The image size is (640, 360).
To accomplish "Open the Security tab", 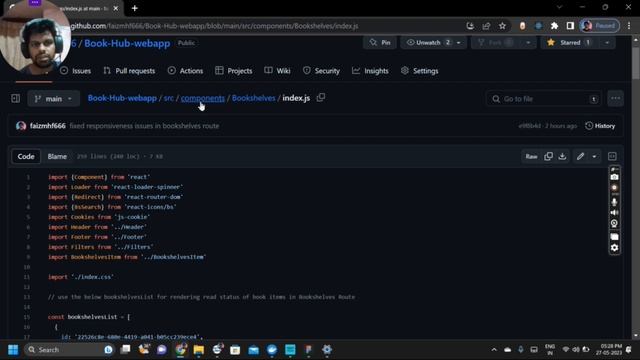I will [x=321, y=71].
